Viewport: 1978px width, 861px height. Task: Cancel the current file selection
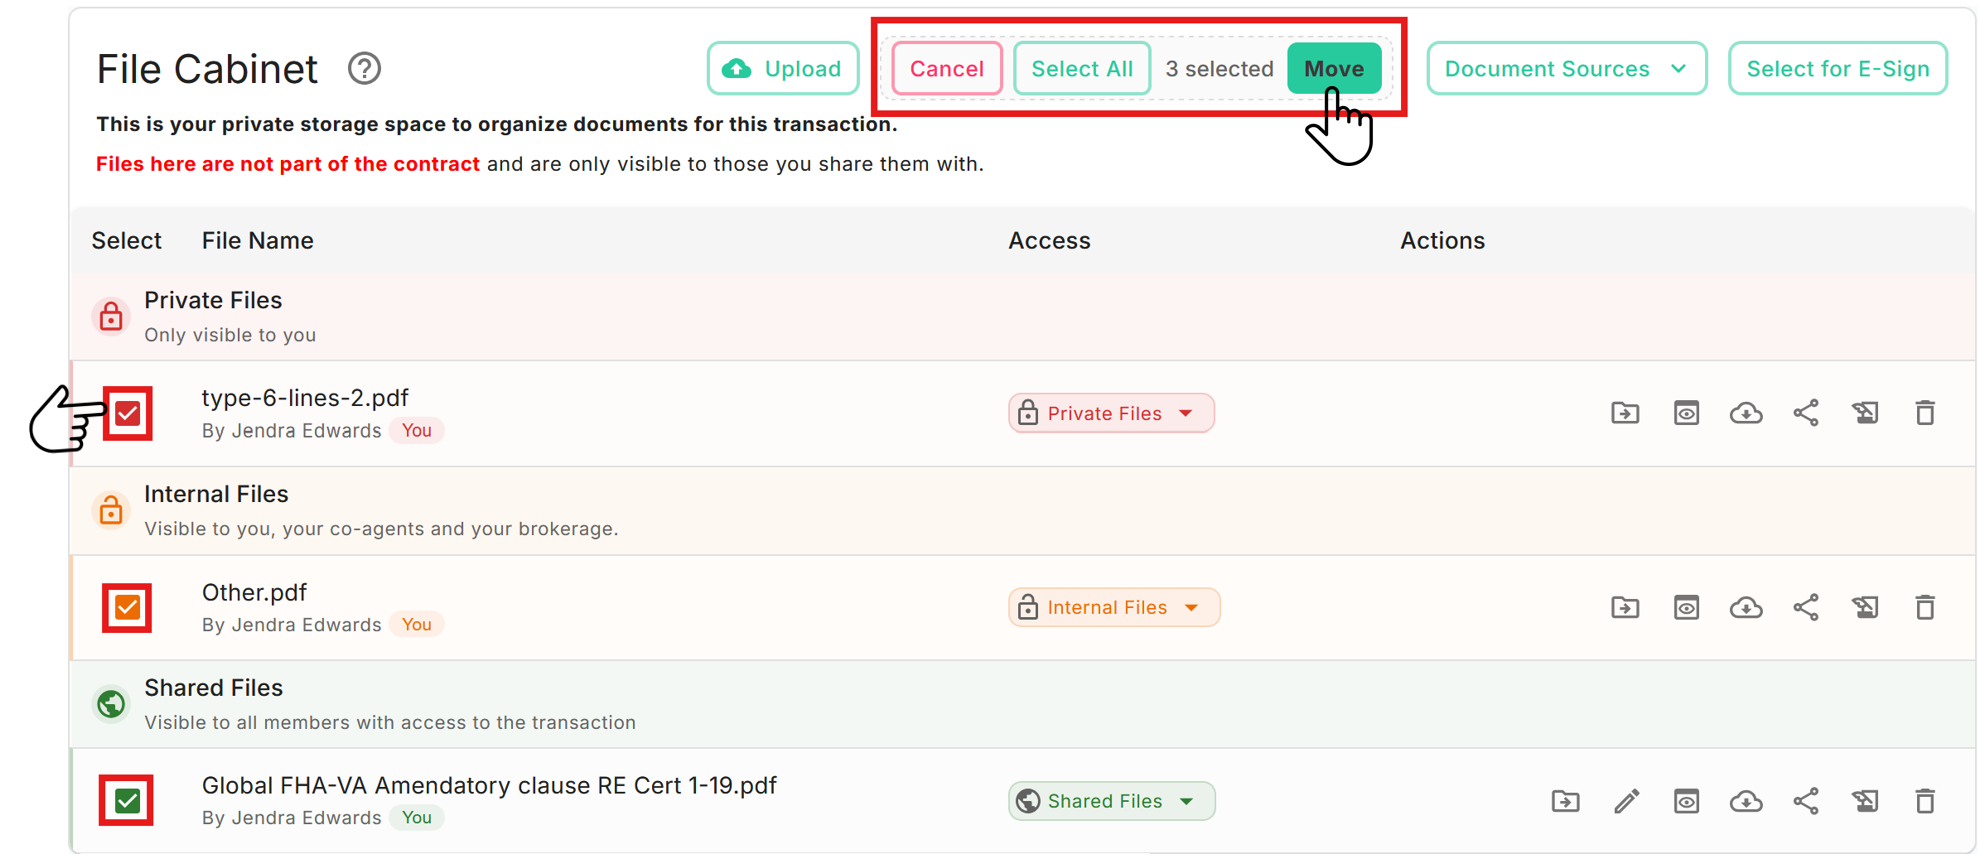[x=946, y=69]
